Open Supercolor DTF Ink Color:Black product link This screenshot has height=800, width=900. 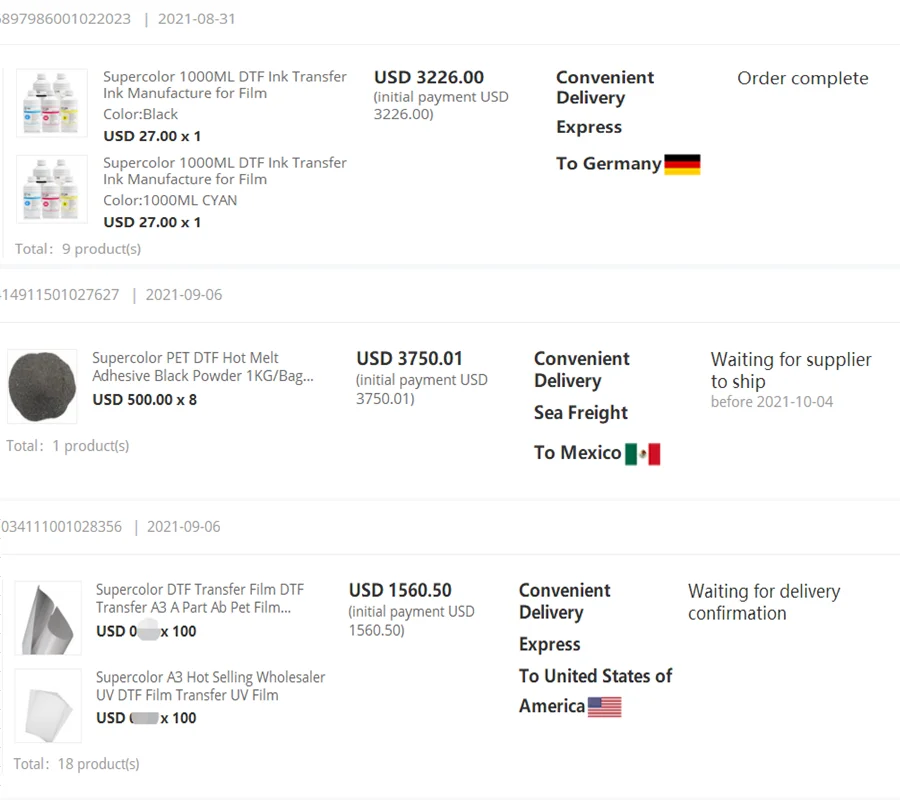(x=225, y=85)
